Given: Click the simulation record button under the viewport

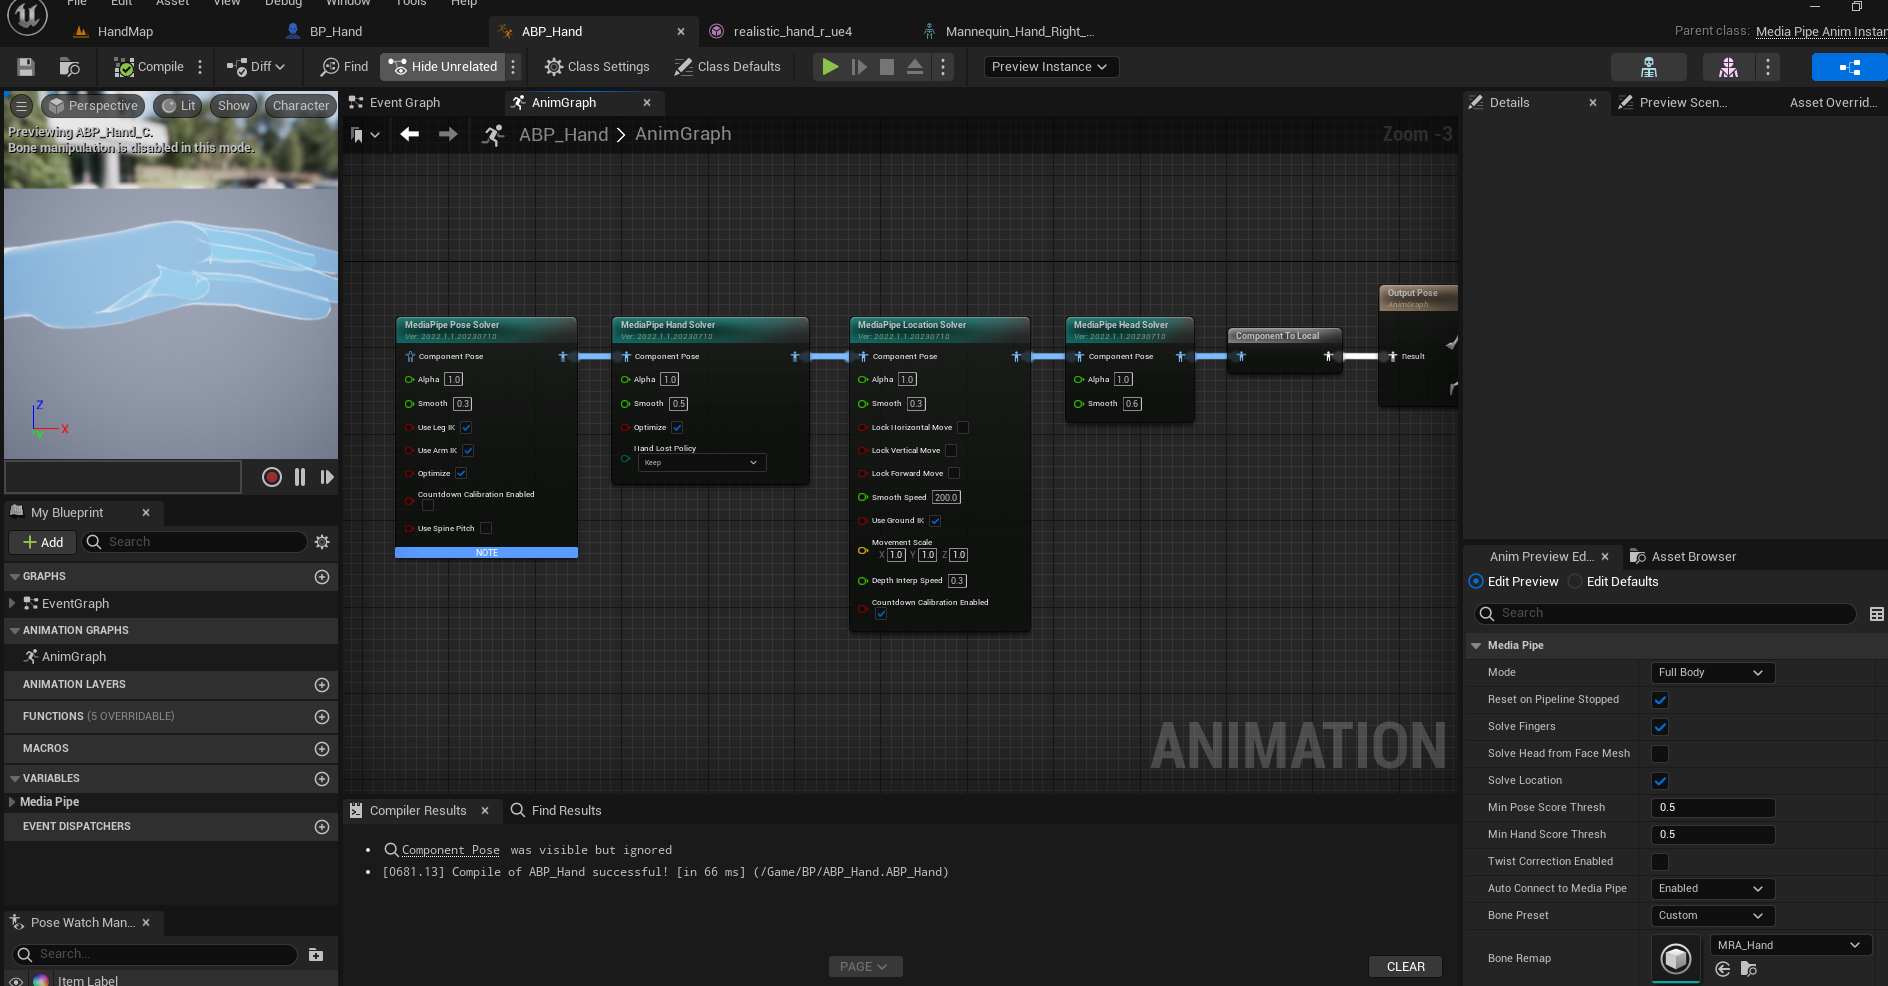Looking at the screenshot, I should (271, 477).
